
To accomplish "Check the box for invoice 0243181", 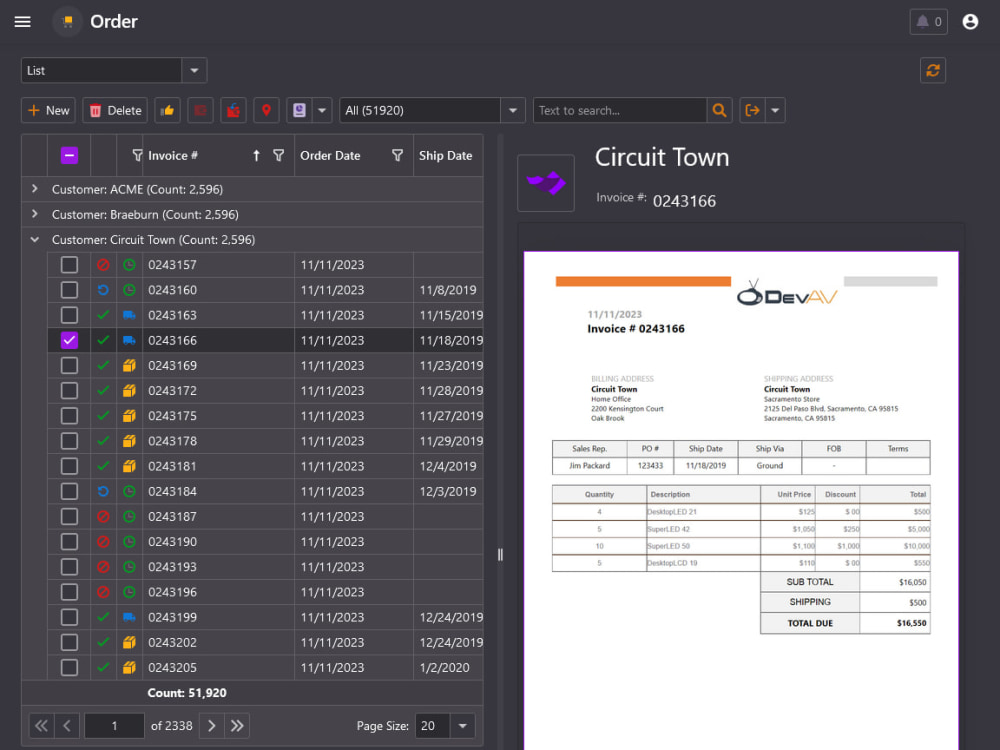I will (x=70, y=466).
